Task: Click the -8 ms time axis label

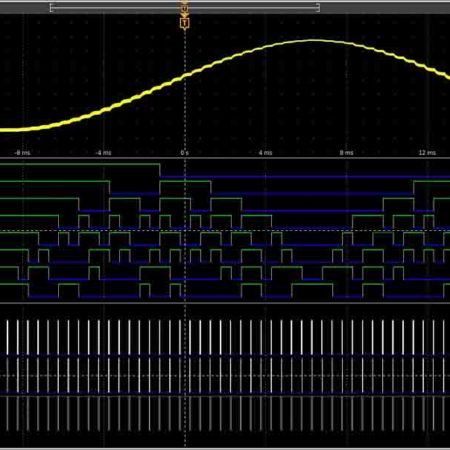Action: [x=22, y=153]
